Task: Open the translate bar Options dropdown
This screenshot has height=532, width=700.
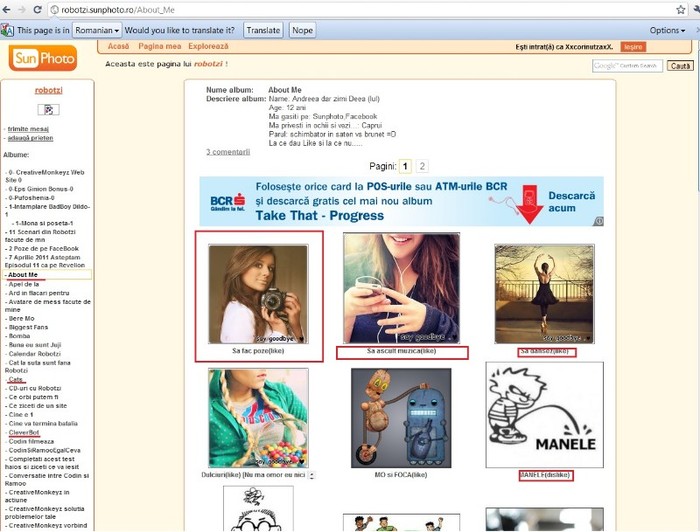Action: tap(667, 30)
